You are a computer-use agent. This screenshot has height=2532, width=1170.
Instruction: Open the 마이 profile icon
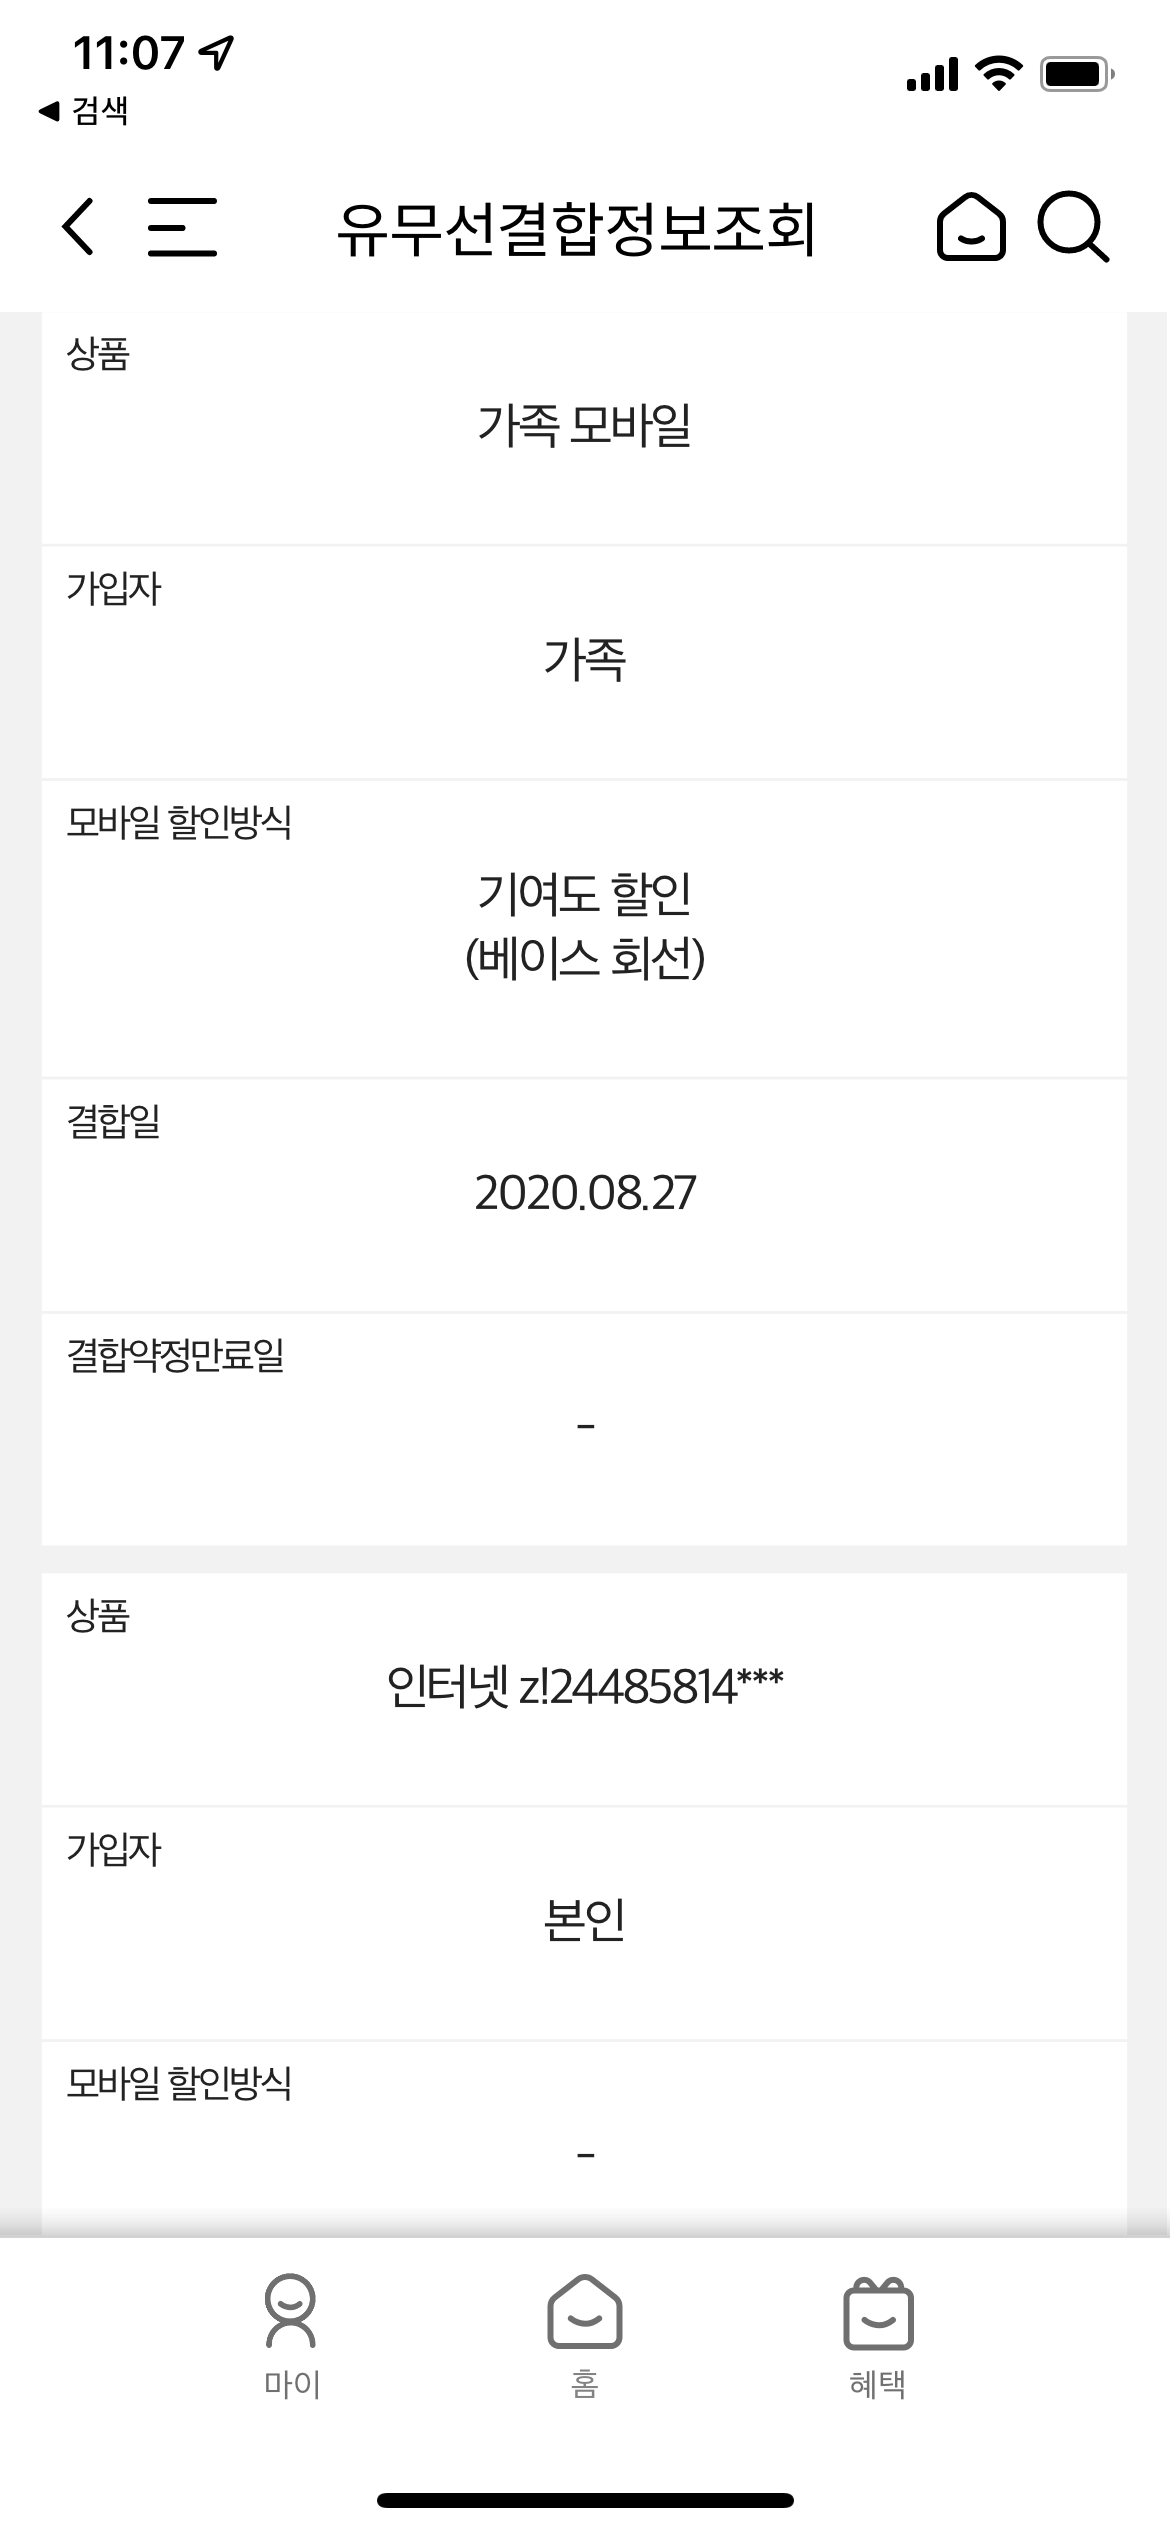click(x=290, y=2312)
